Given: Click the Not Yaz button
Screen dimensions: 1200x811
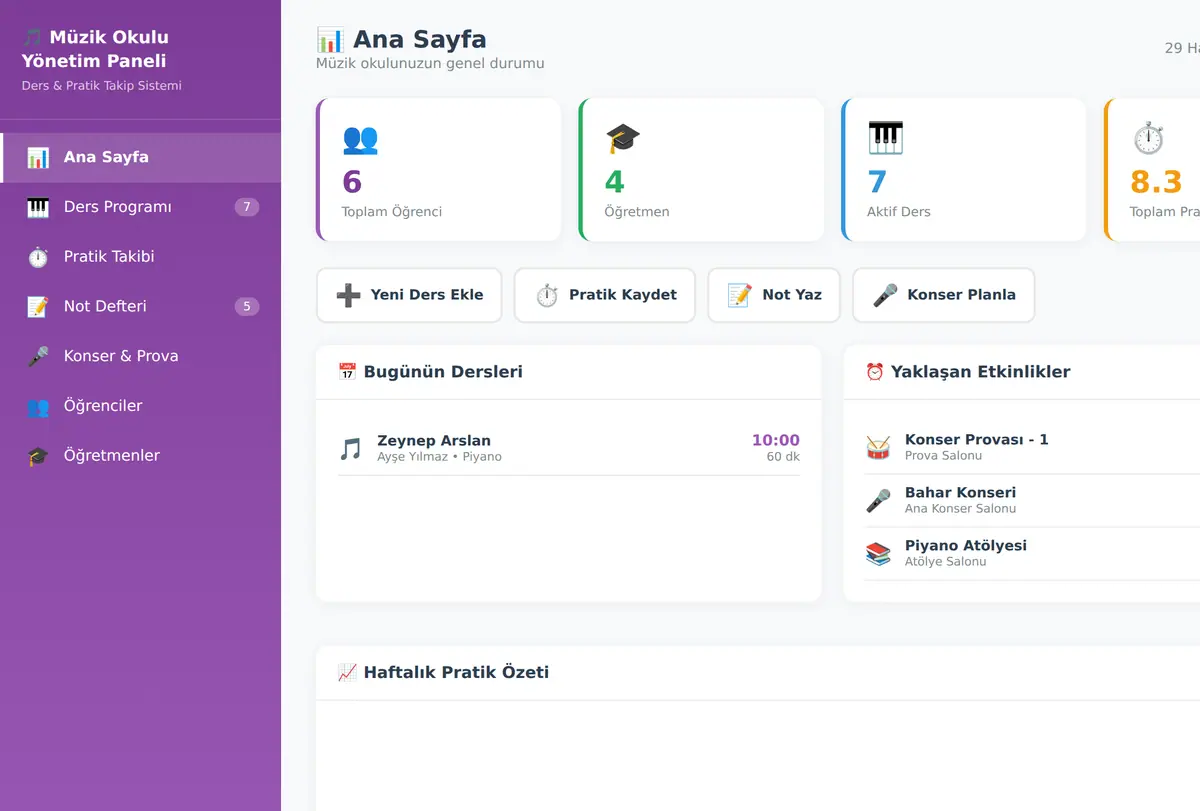Looking at the screenshot, I should click(x=774, y=295).
